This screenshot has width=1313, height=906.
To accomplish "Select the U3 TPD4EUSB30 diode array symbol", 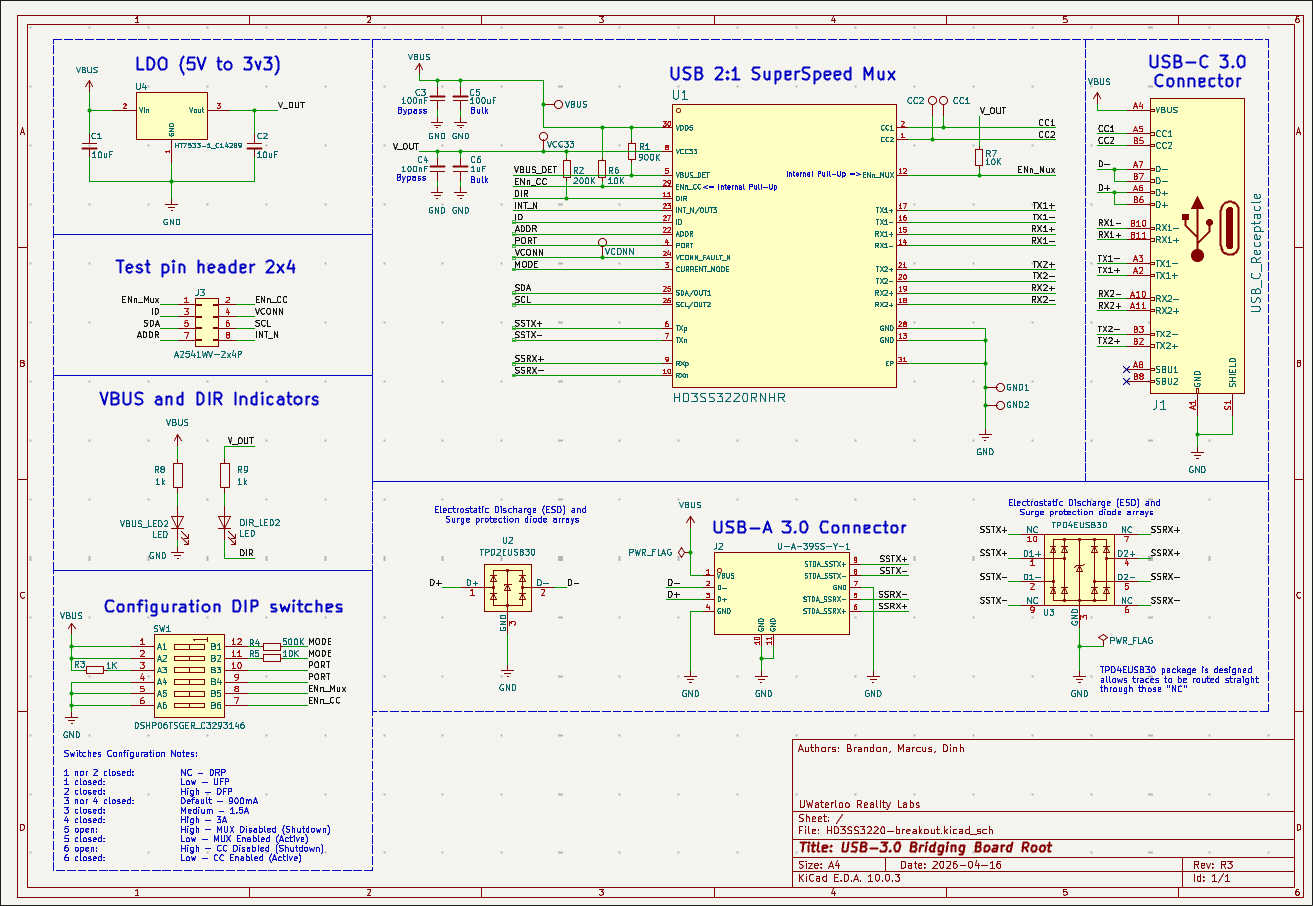I will [1078, 570].
